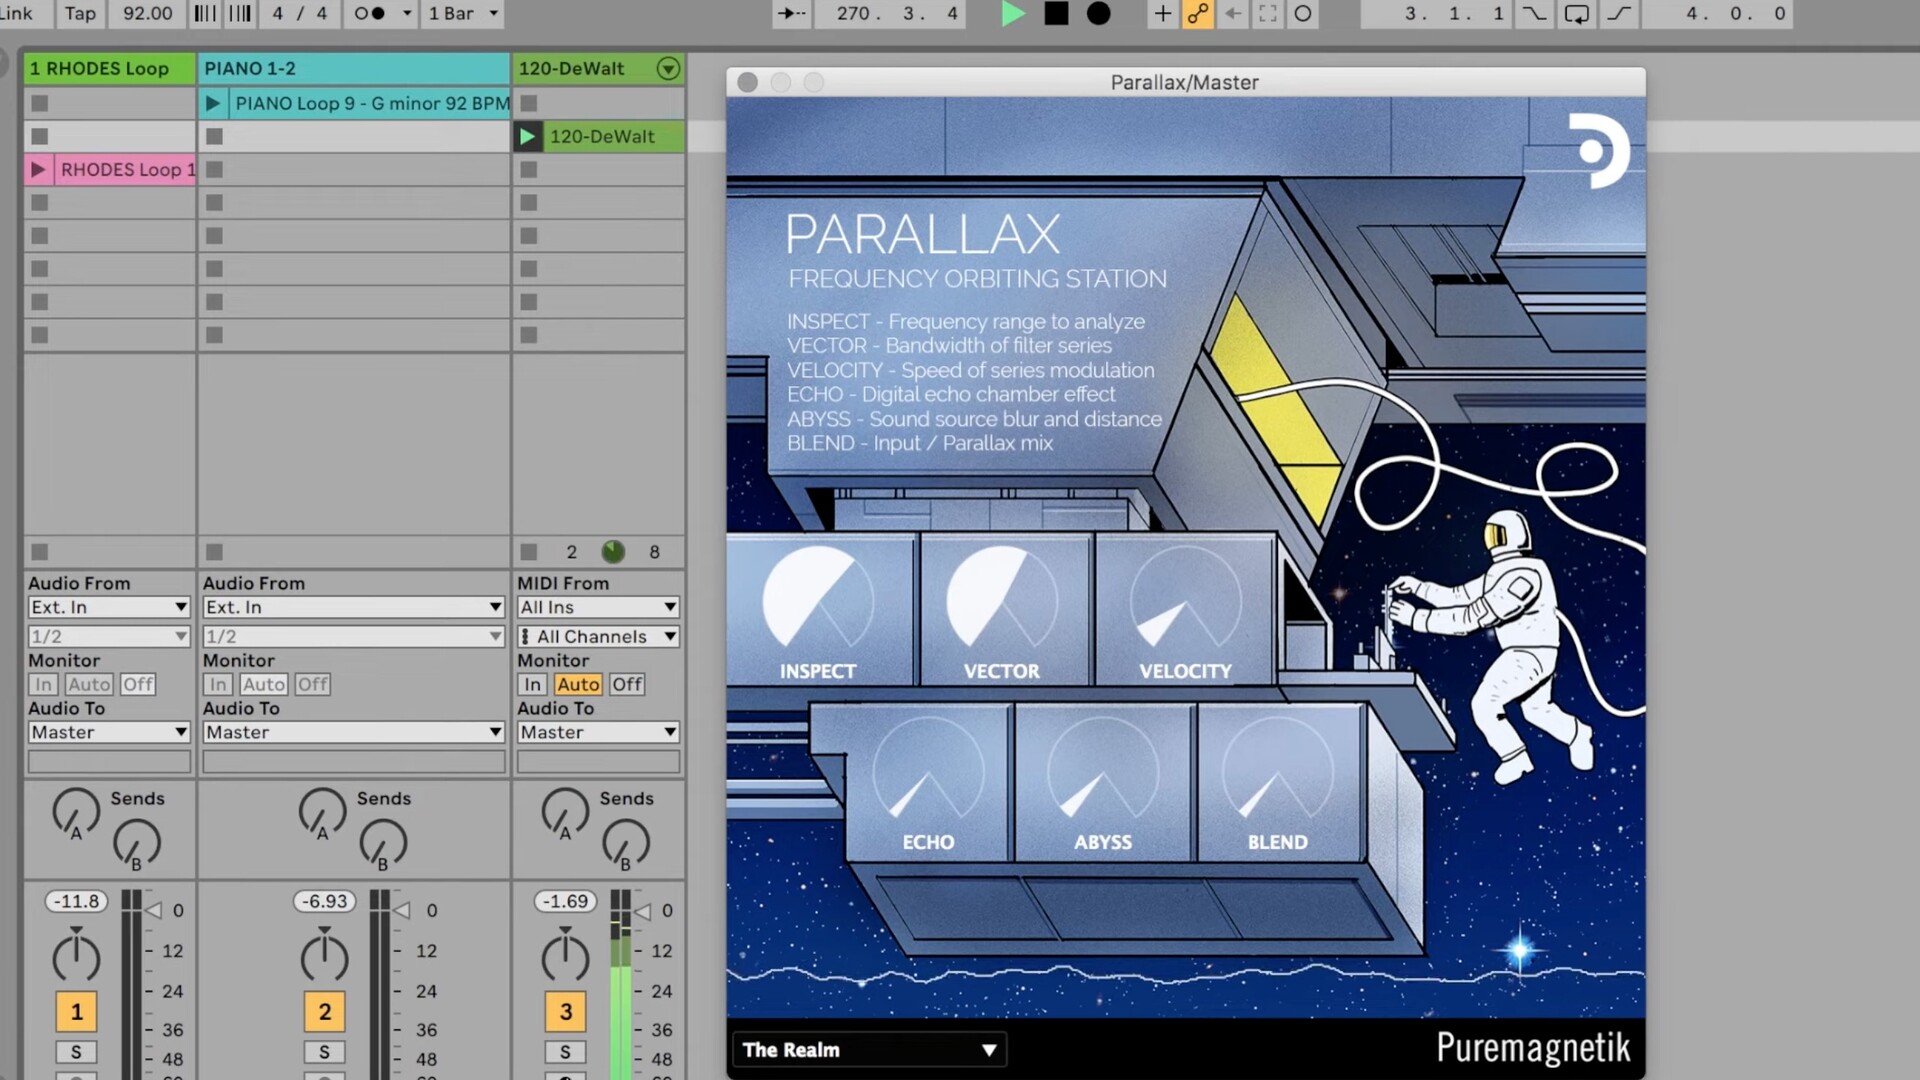Select the PIANO 1-2 track header
This screenshot has width=1920, height=1080.
354,68
